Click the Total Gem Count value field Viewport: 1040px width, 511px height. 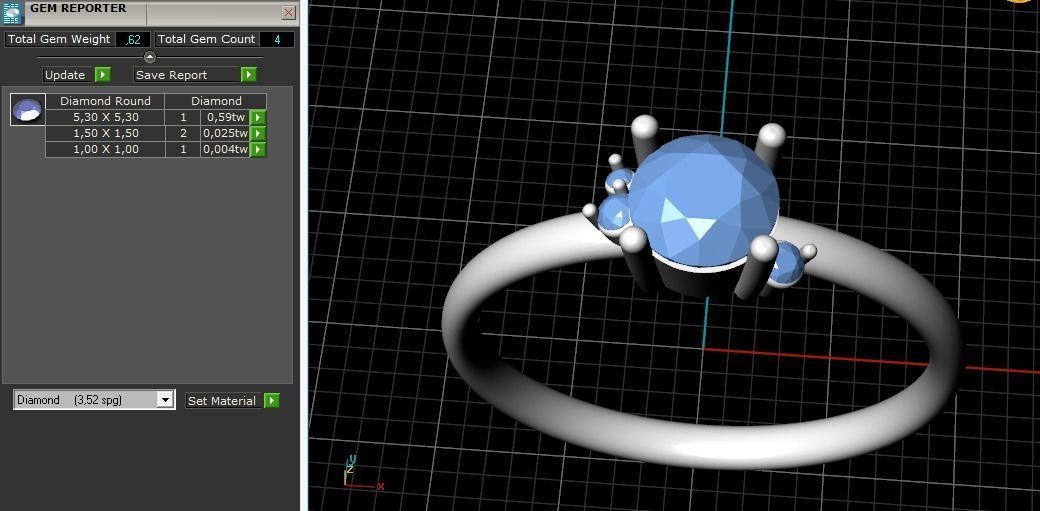pos(277,39)
